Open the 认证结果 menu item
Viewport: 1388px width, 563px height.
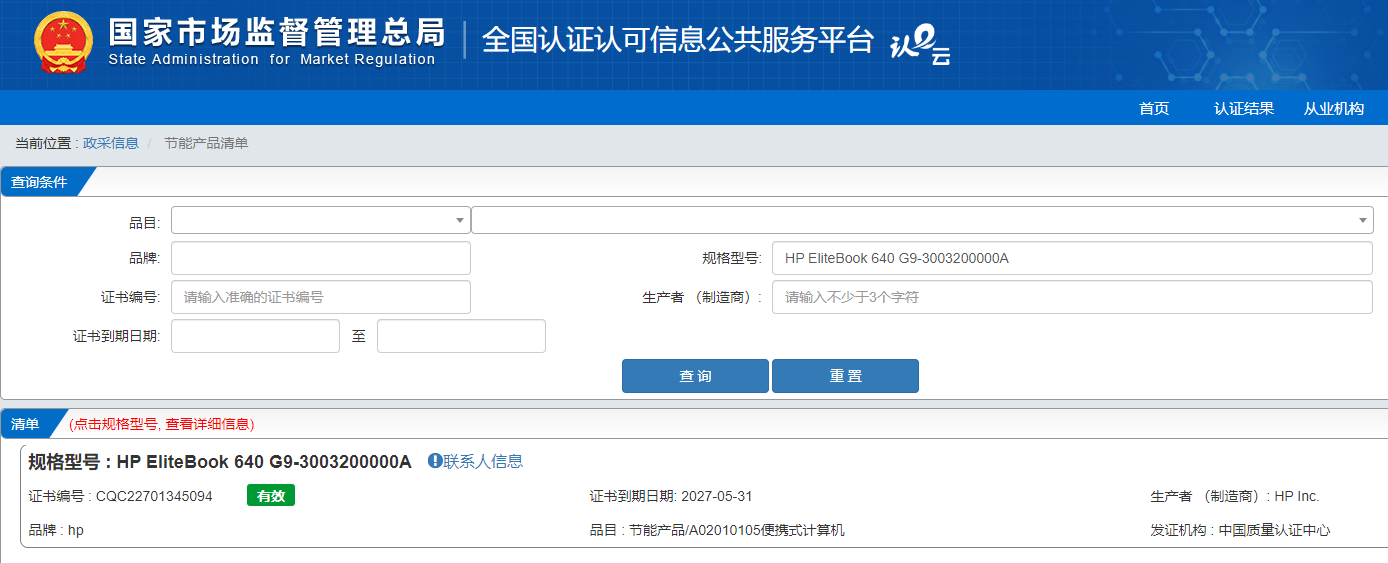point(1244,108)
